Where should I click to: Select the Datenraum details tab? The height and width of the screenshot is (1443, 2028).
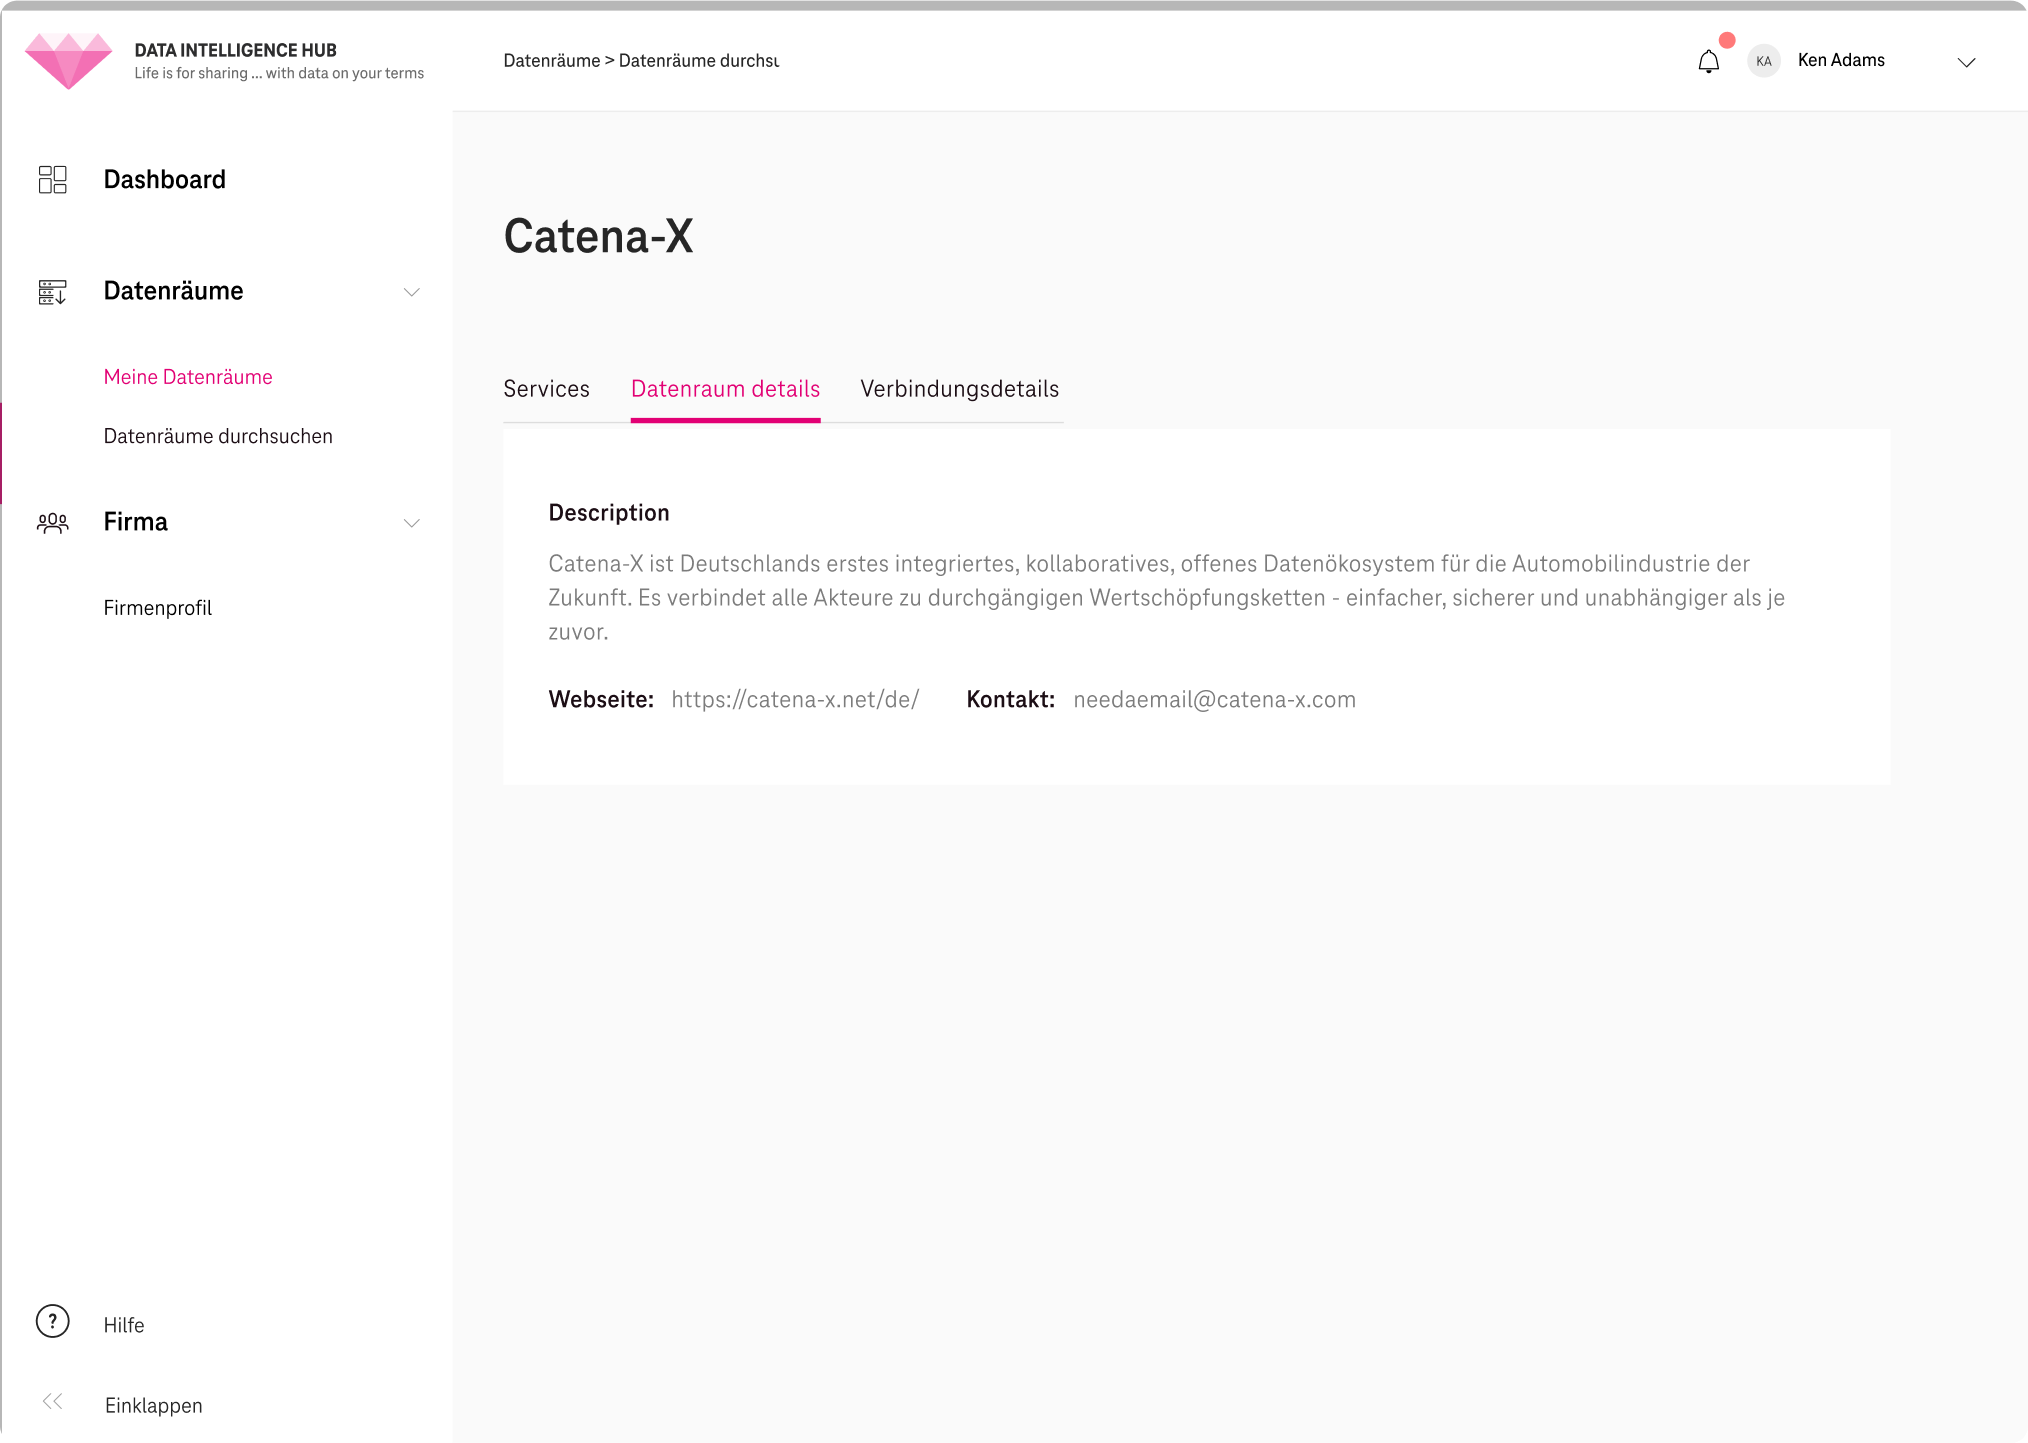pyautogui.click(x=725, y=389)
